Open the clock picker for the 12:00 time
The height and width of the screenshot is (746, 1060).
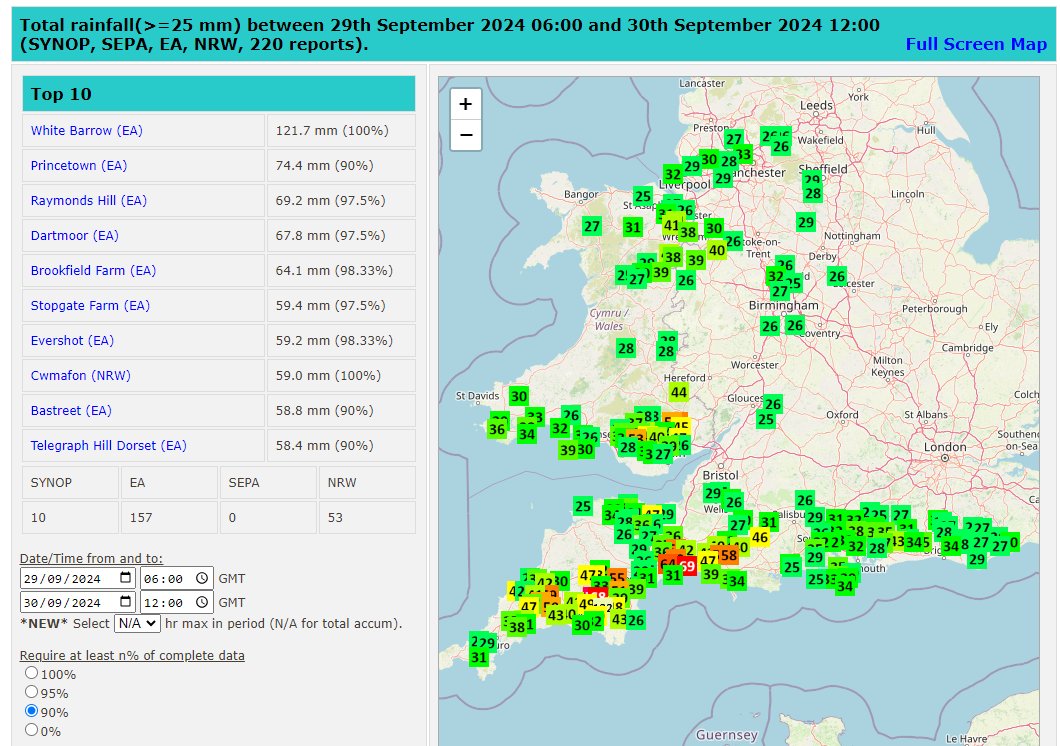coord(201,602)
